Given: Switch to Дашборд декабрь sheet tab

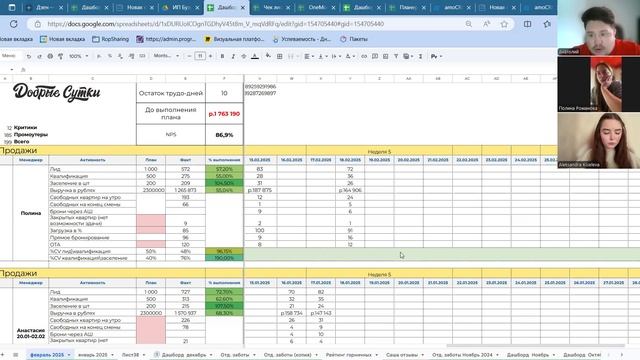Looking at the screenshot, I should [x=183, y=355].
